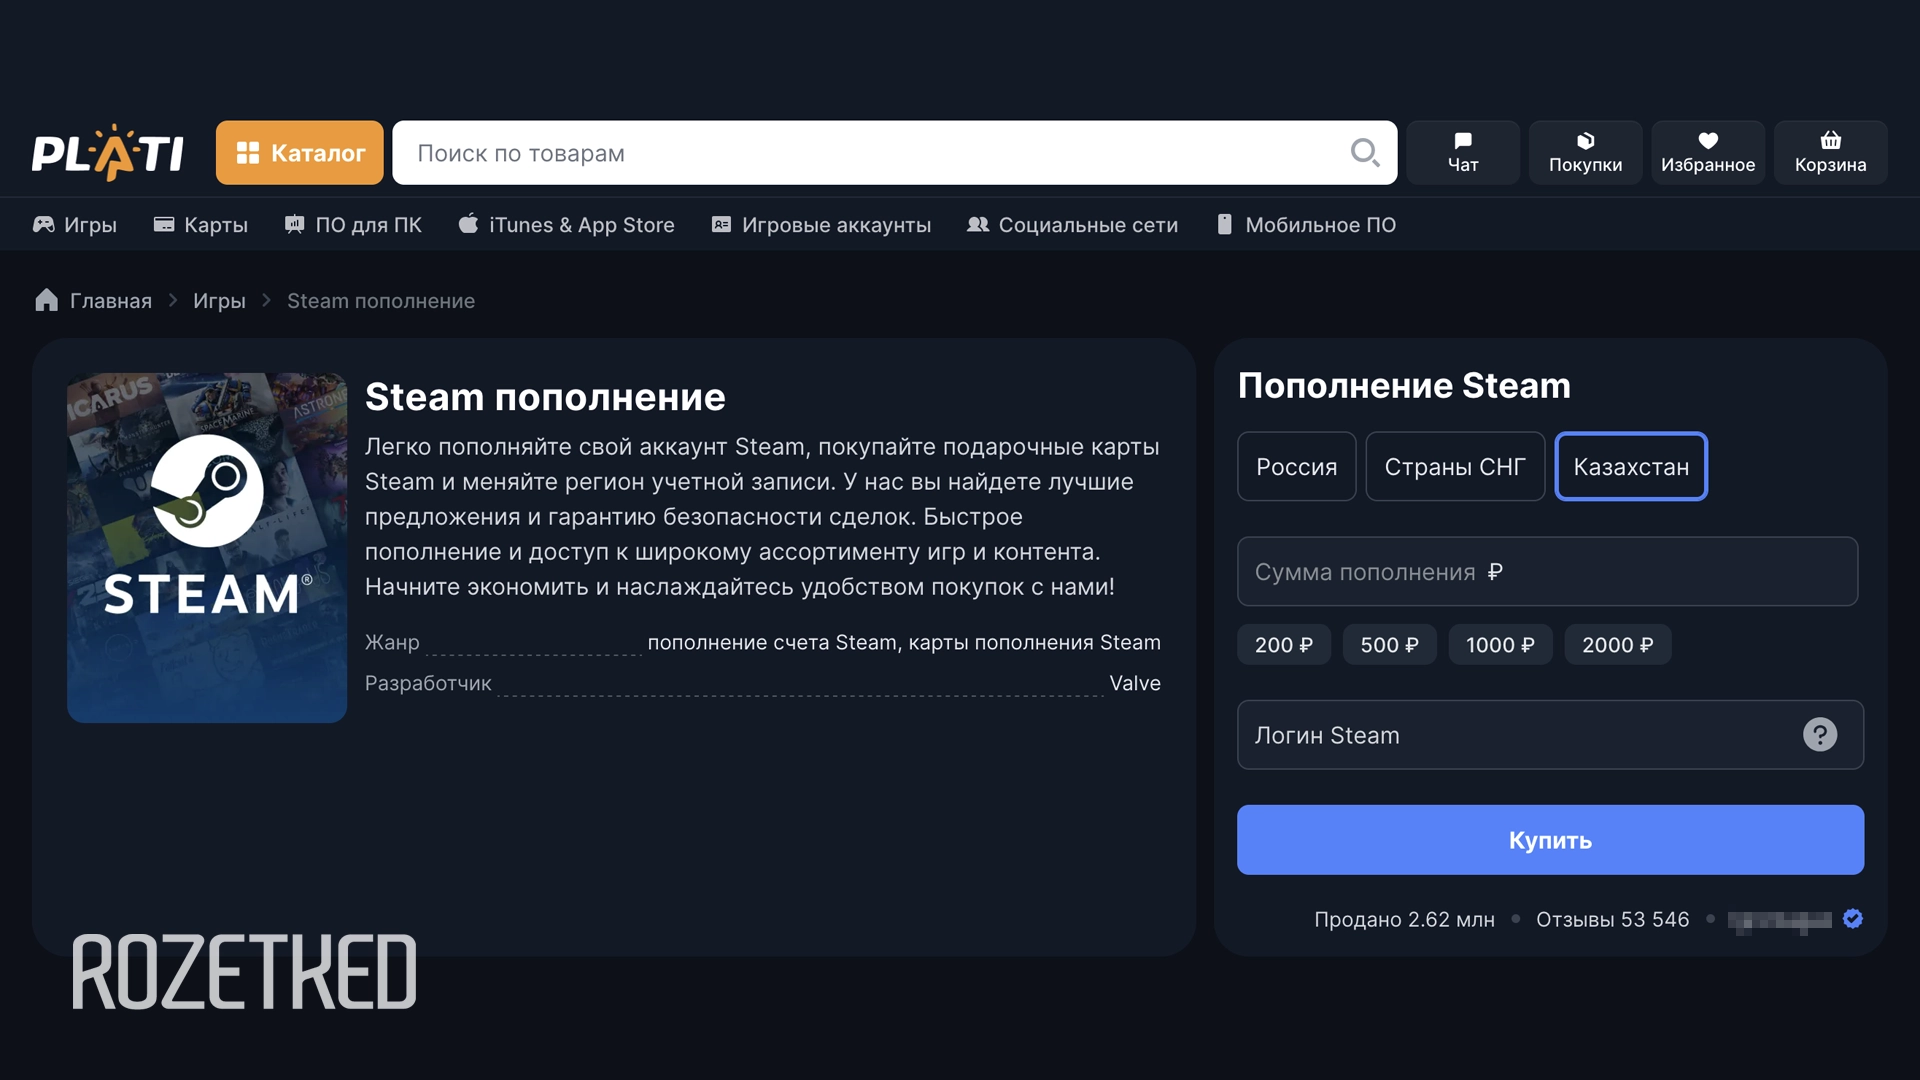Click the home icon in breadcrumbs
Image resolution: width=1920 pixels, height=1080 pixels.
[46, 301]
